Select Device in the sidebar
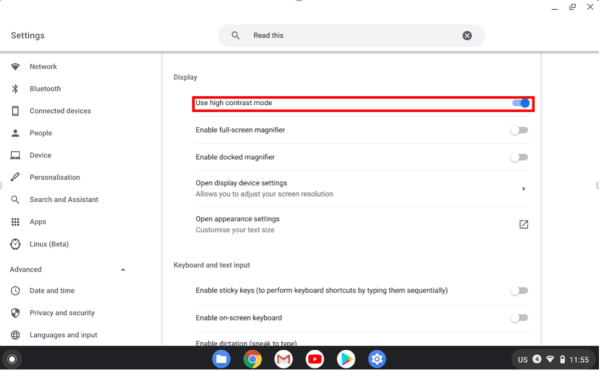Screen dimensions: 600x371 (x=40, y=155)
